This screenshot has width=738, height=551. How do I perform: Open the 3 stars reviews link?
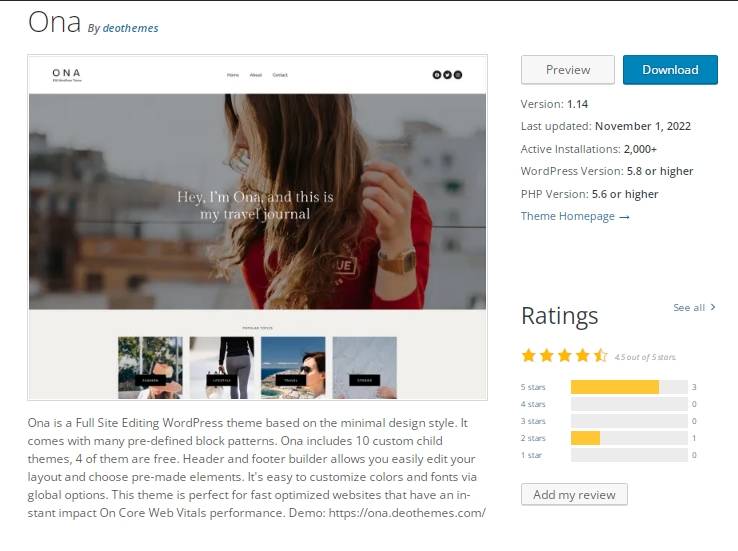[x=533, y=421]
